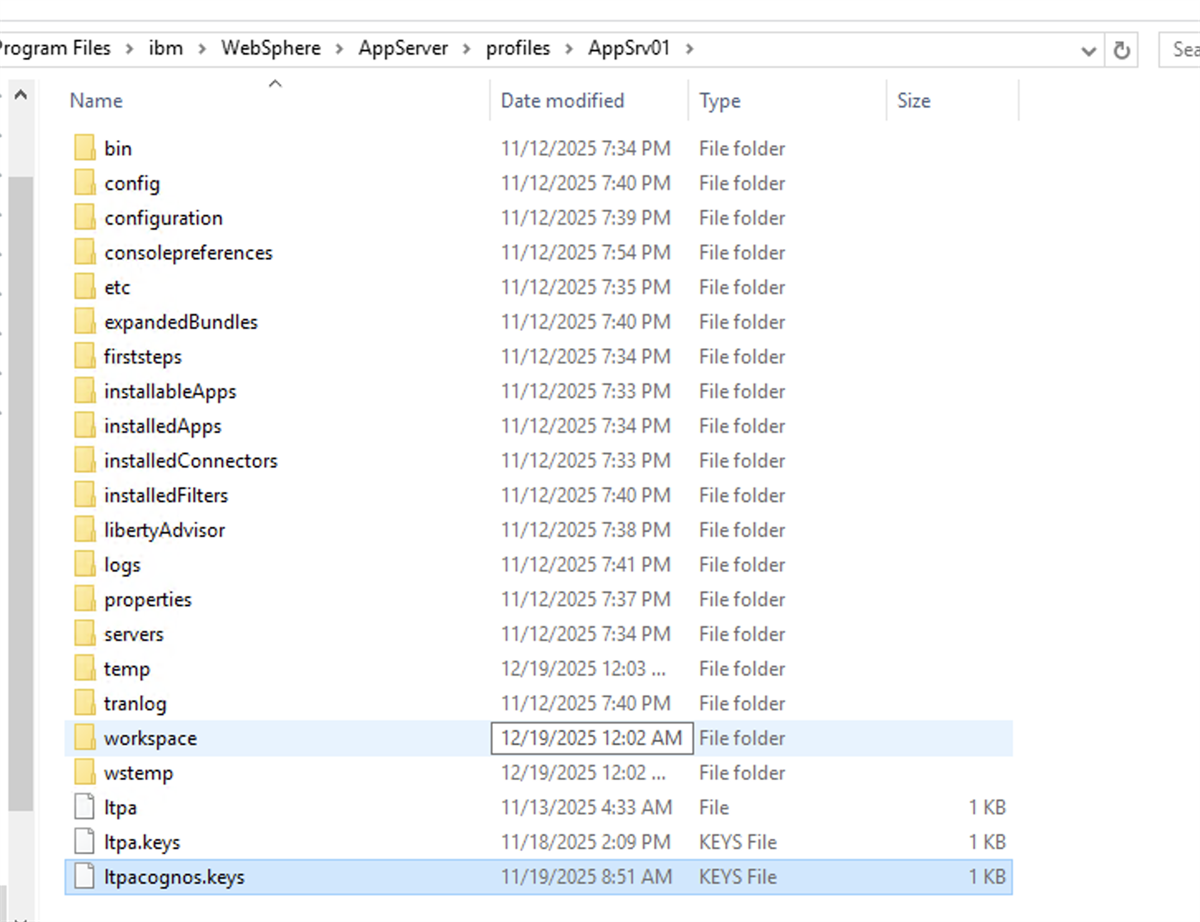The width and height of the screenshot is (1200, 922).
Task: Click the consolepreferences folder icon
Action: tap(85, 253)
